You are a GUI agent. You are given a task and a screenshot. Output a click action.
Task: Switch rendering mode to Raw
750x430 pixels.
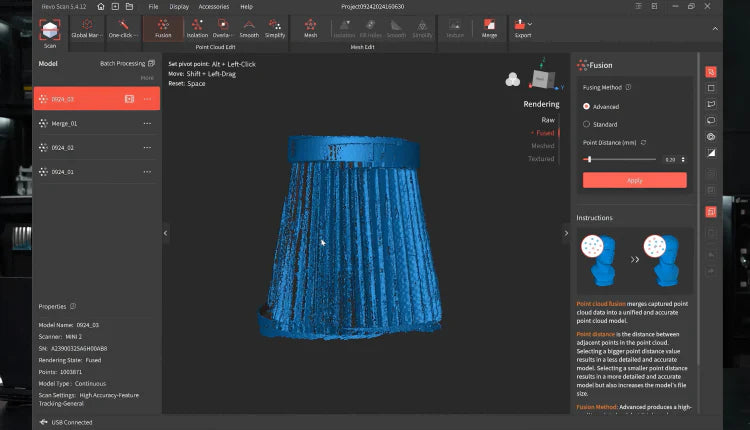coord(547,119)
